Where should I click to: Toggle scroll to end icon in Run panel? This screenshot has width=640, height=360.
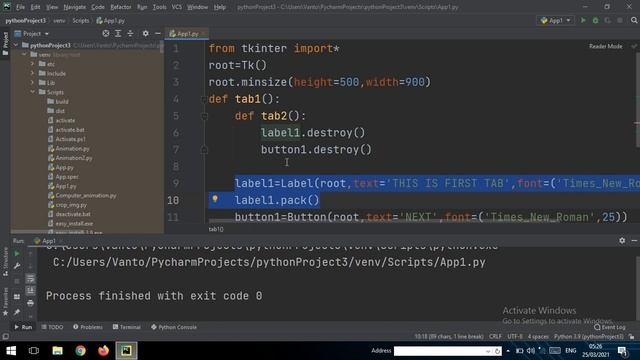(x=30, y=291)
